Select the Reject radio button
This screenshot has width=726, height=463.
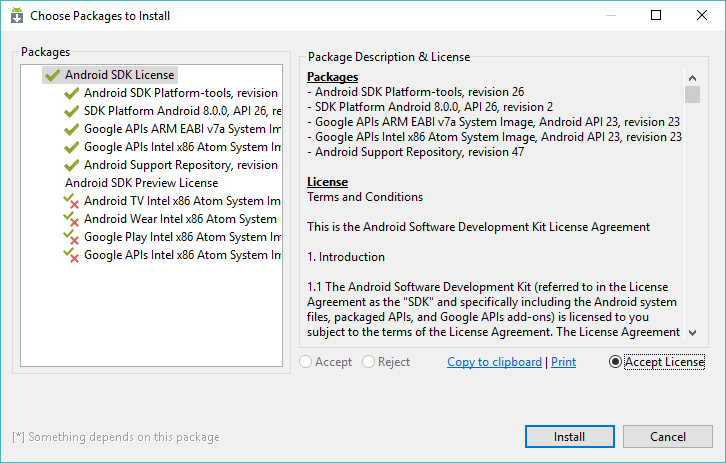point(369,362)
